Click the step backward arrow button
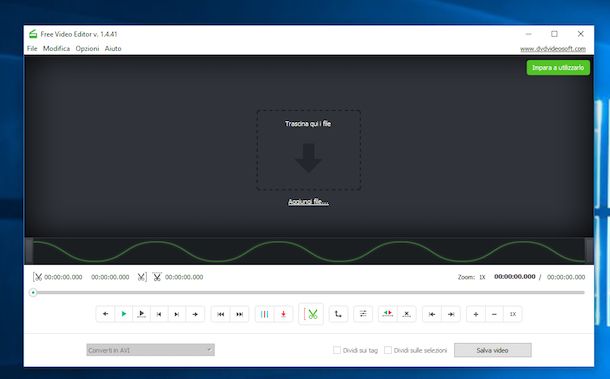 pyautogui.click(x=105, y=314)
